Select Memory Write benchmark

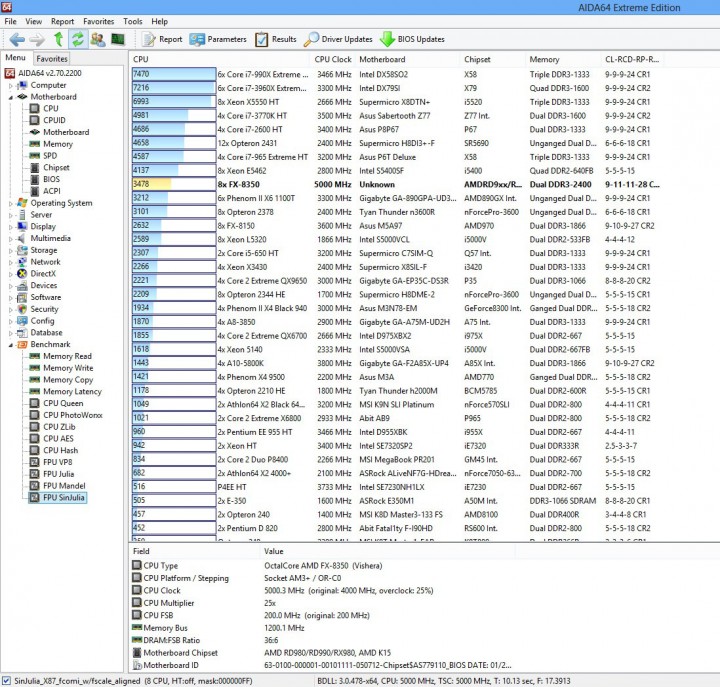[x=62, y=368]
